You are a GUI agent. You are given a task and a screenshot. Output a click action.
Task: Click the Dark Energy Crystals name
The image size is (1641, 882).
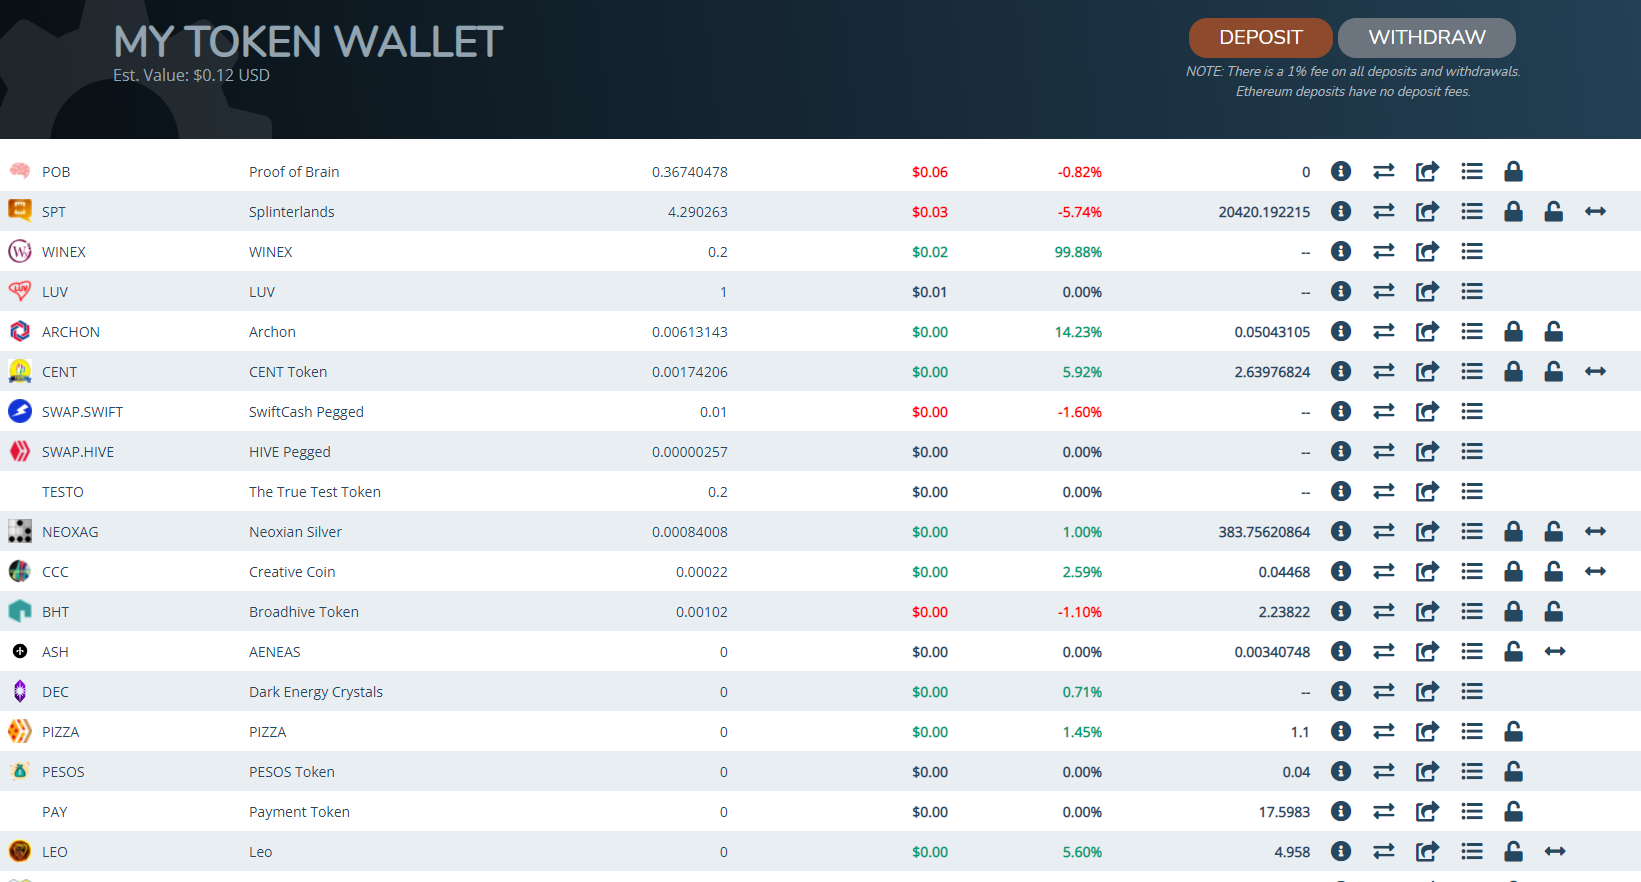[x=316, y=692]
